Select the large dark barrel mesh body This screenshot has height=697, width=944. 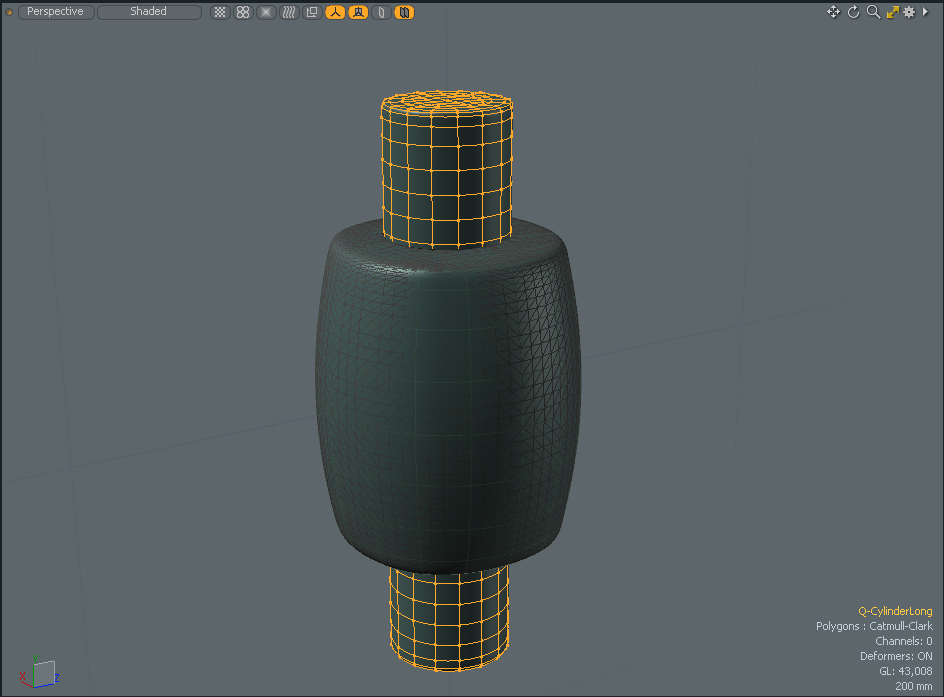[x=447, y=400]
